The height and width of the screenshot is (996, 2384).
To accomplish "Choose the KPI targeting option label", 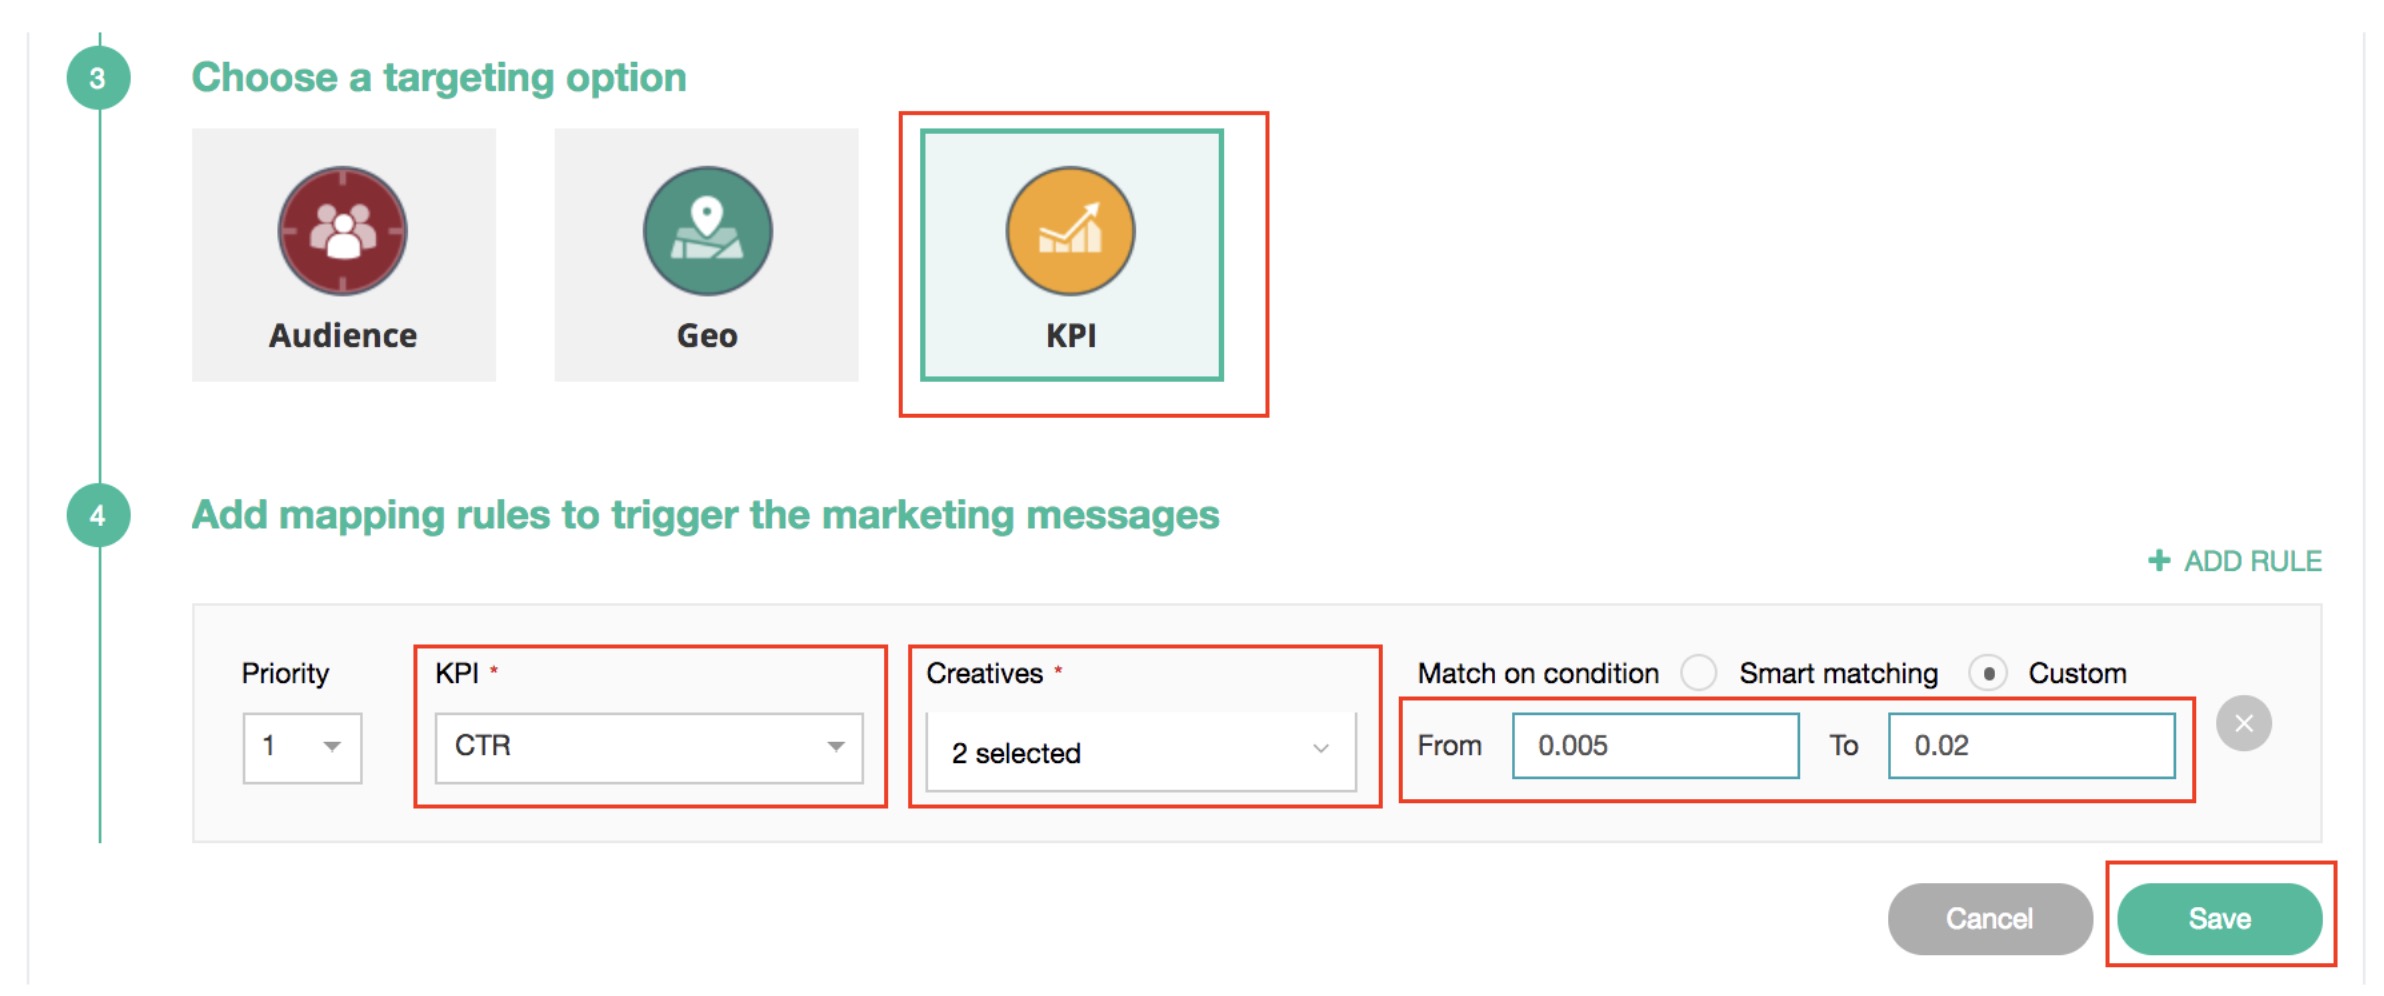I will click(1071, 336).
